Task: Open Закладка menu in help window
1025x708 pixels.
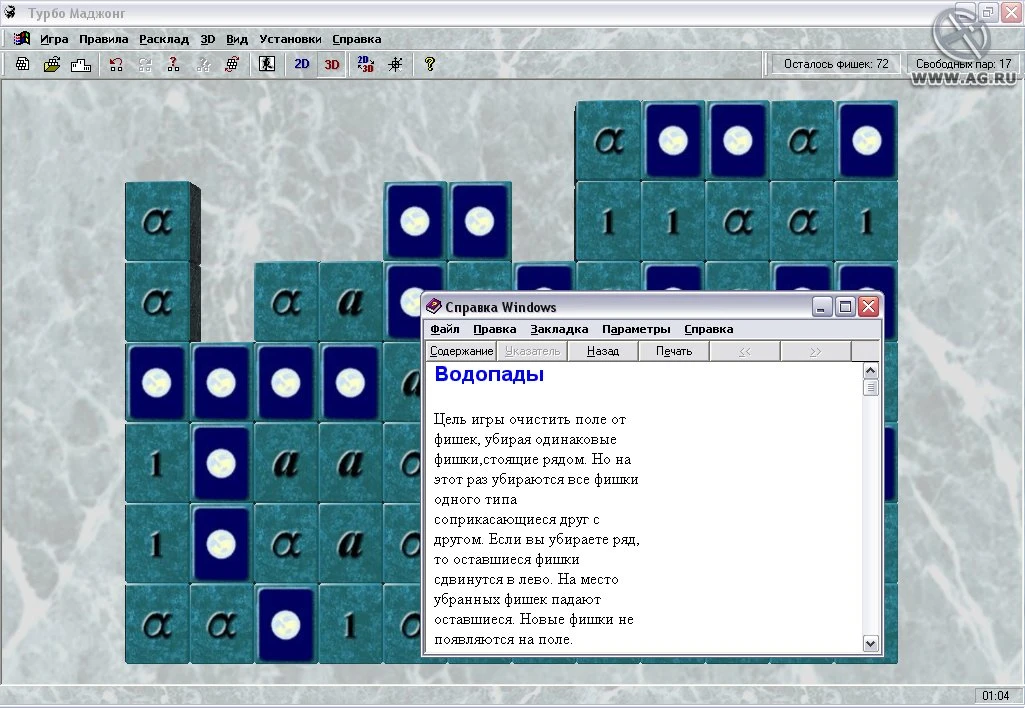Action: point(559,329)
